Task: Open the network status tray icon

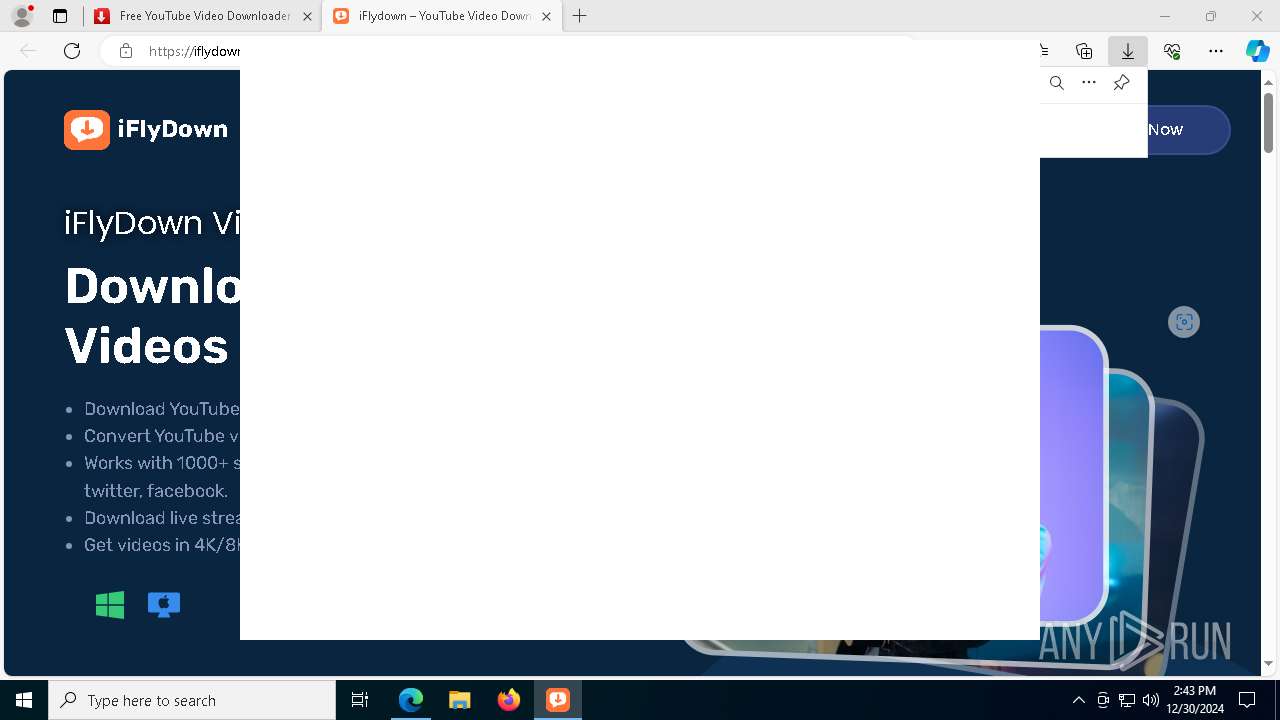Action: pyautogui.click(x=1127, y=700)
